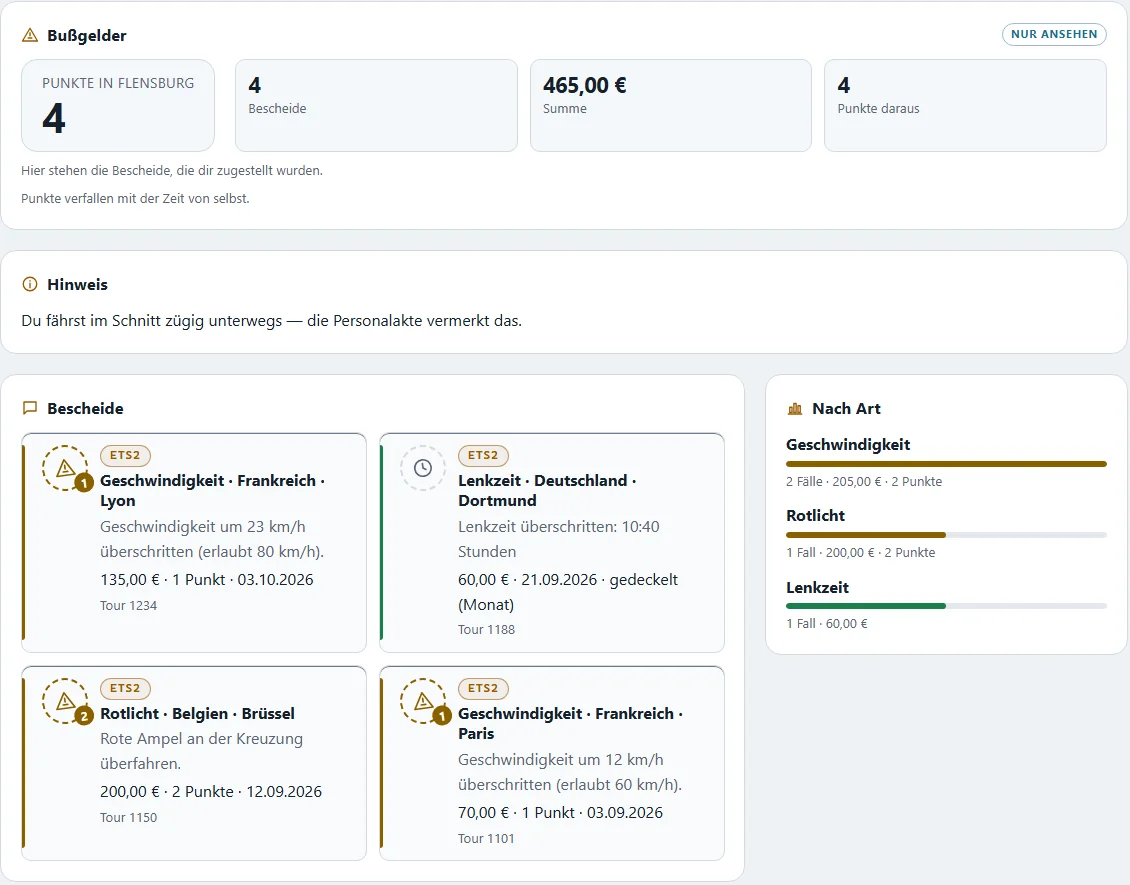This screenshot has height=885, width=1130.
Task: Click the text 'Punkte verfallen mit der Zeit von selbst.'
Action: pos(135,198)
